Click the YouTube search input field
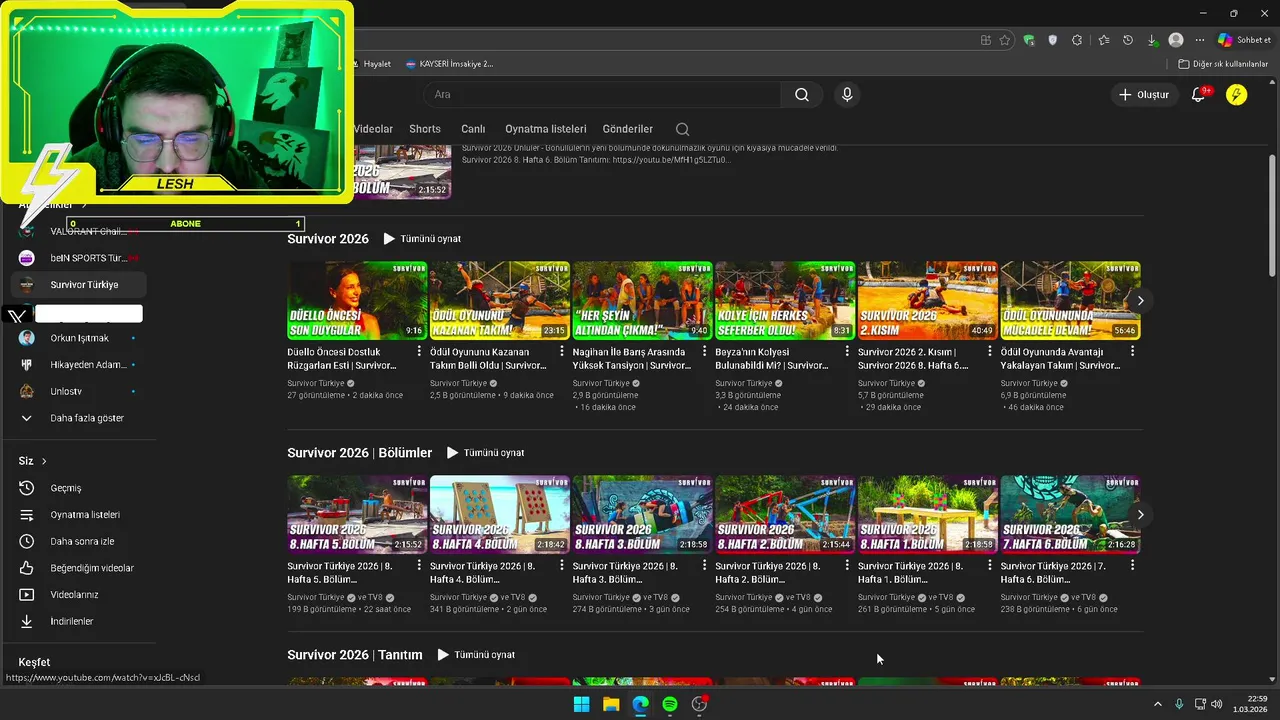 (603, 95)
